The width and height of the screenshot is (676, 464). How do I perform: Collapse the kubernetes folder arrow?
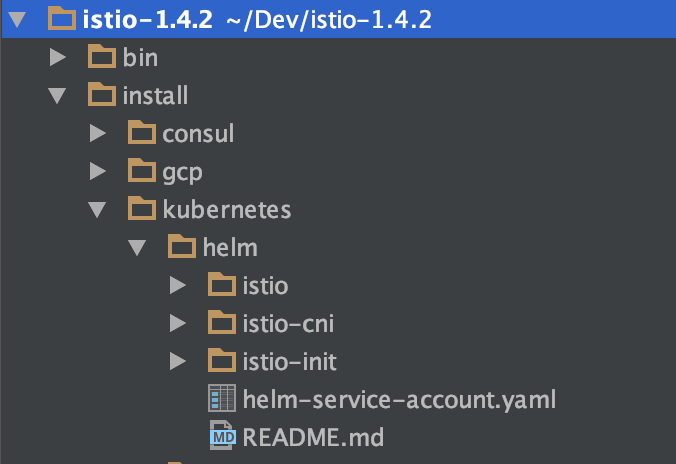[x=97, y=210]
